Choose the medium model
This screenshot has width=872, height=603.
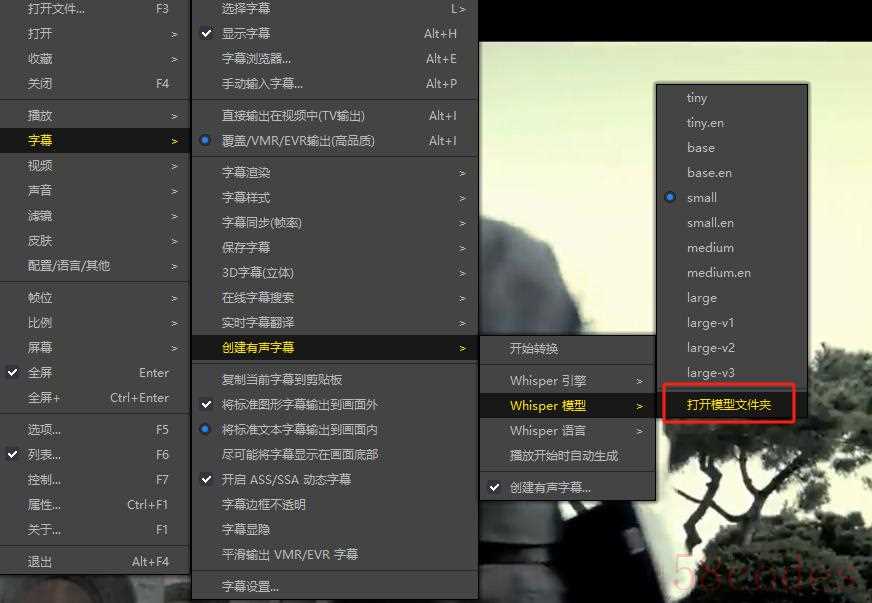[x=732, y=248]
